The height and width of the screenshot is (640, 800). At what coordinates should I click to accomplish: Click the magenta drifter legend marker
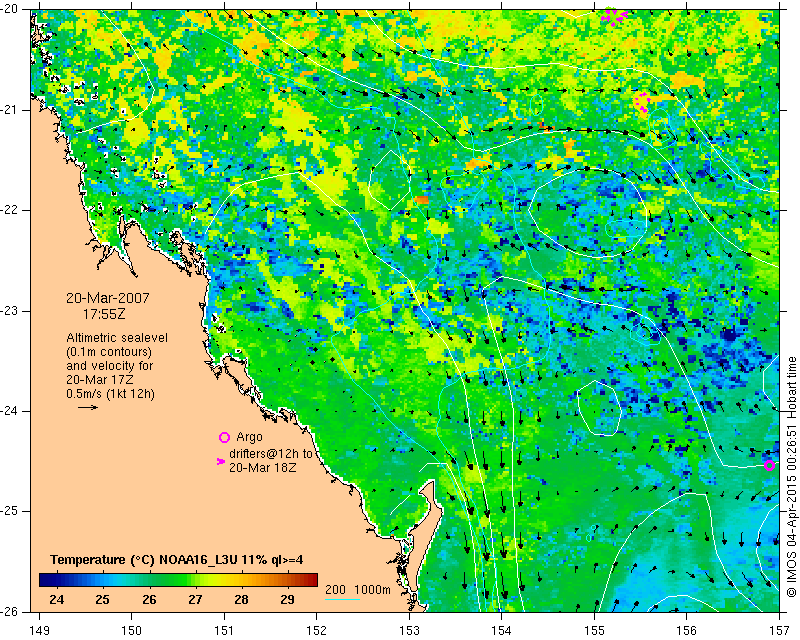221,461
